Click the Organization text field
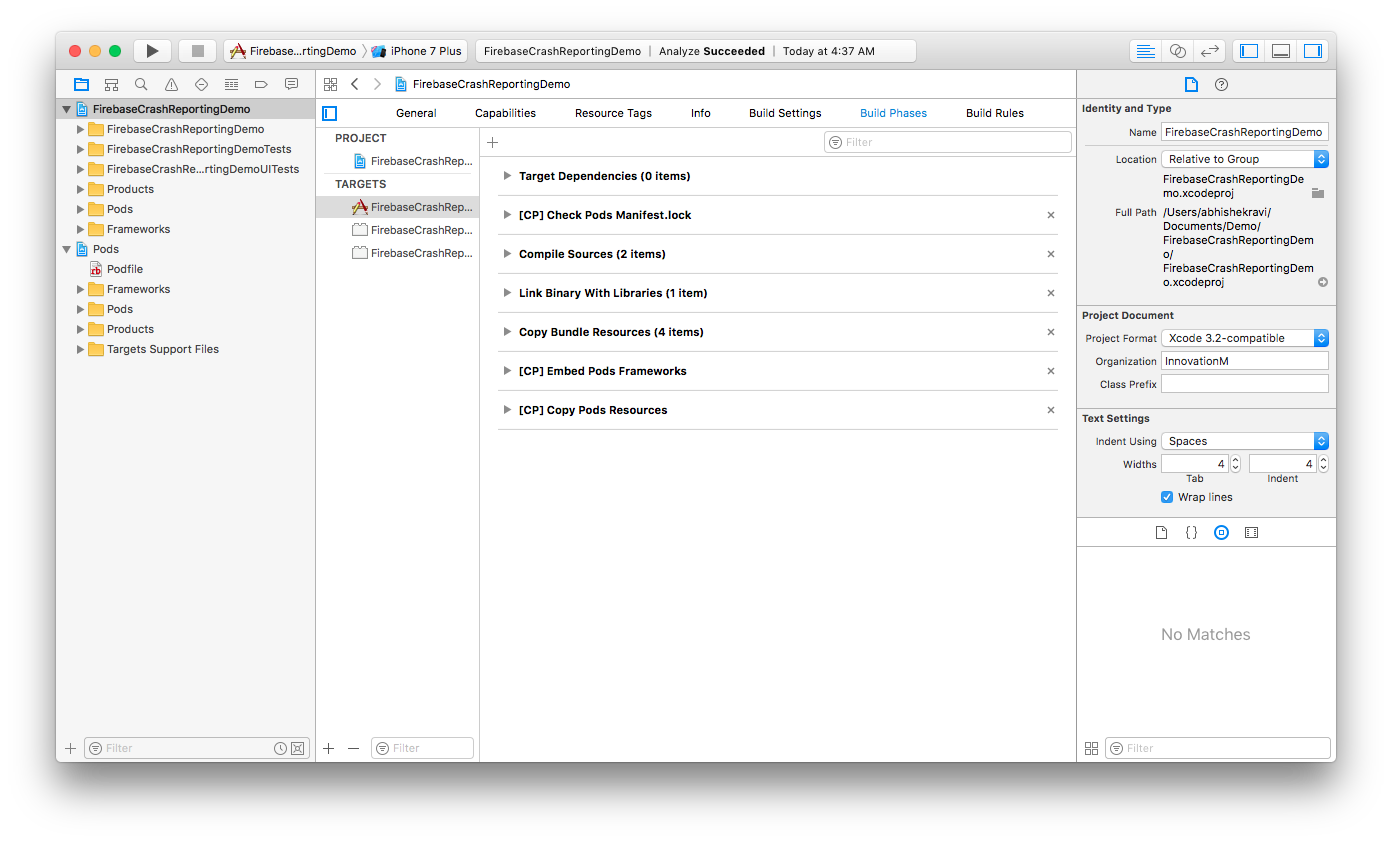The height and width of the screenshot is (842, 1392). coord(1244,361)
